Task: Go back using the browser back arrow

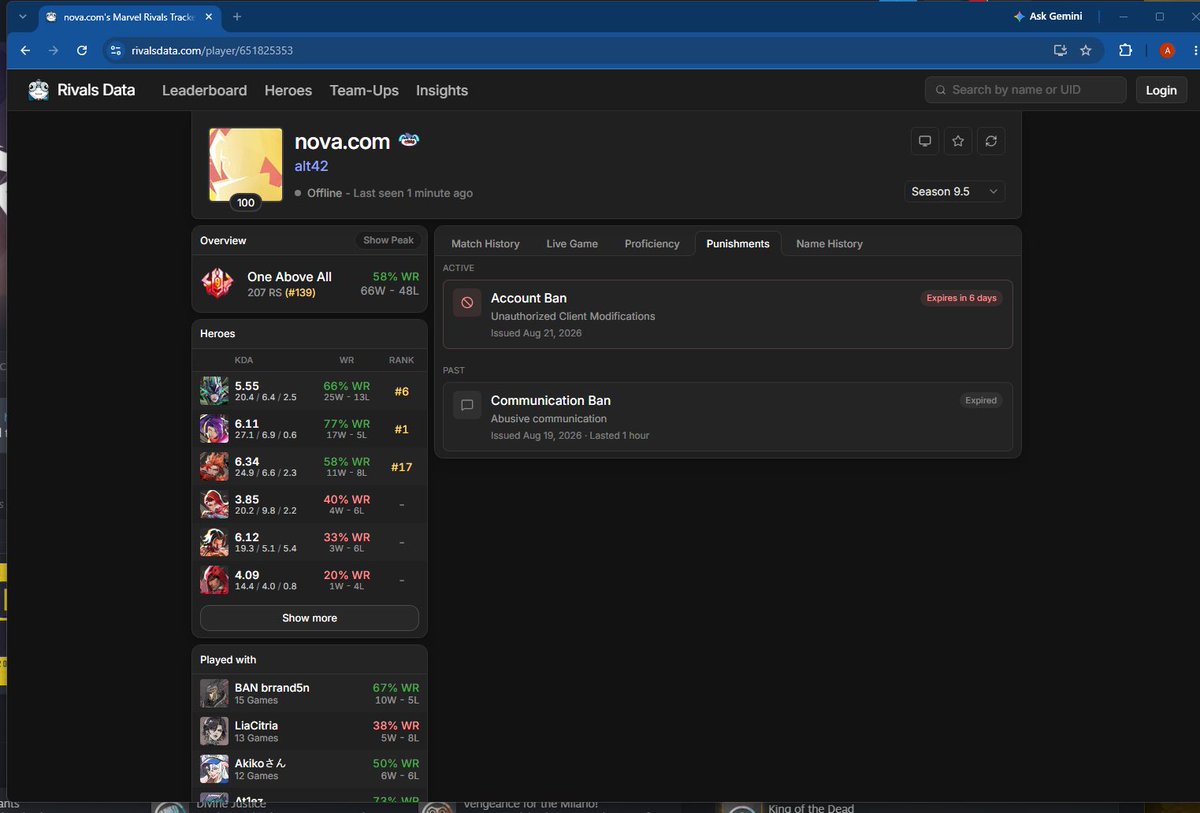Action: [x=25, y=50]
